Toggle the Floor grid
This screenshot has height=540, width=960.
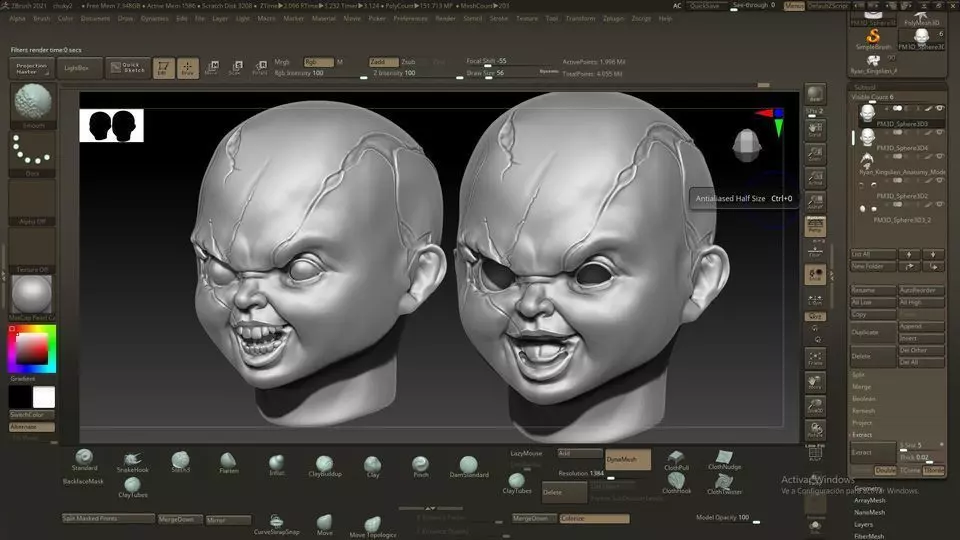(815, 250)
